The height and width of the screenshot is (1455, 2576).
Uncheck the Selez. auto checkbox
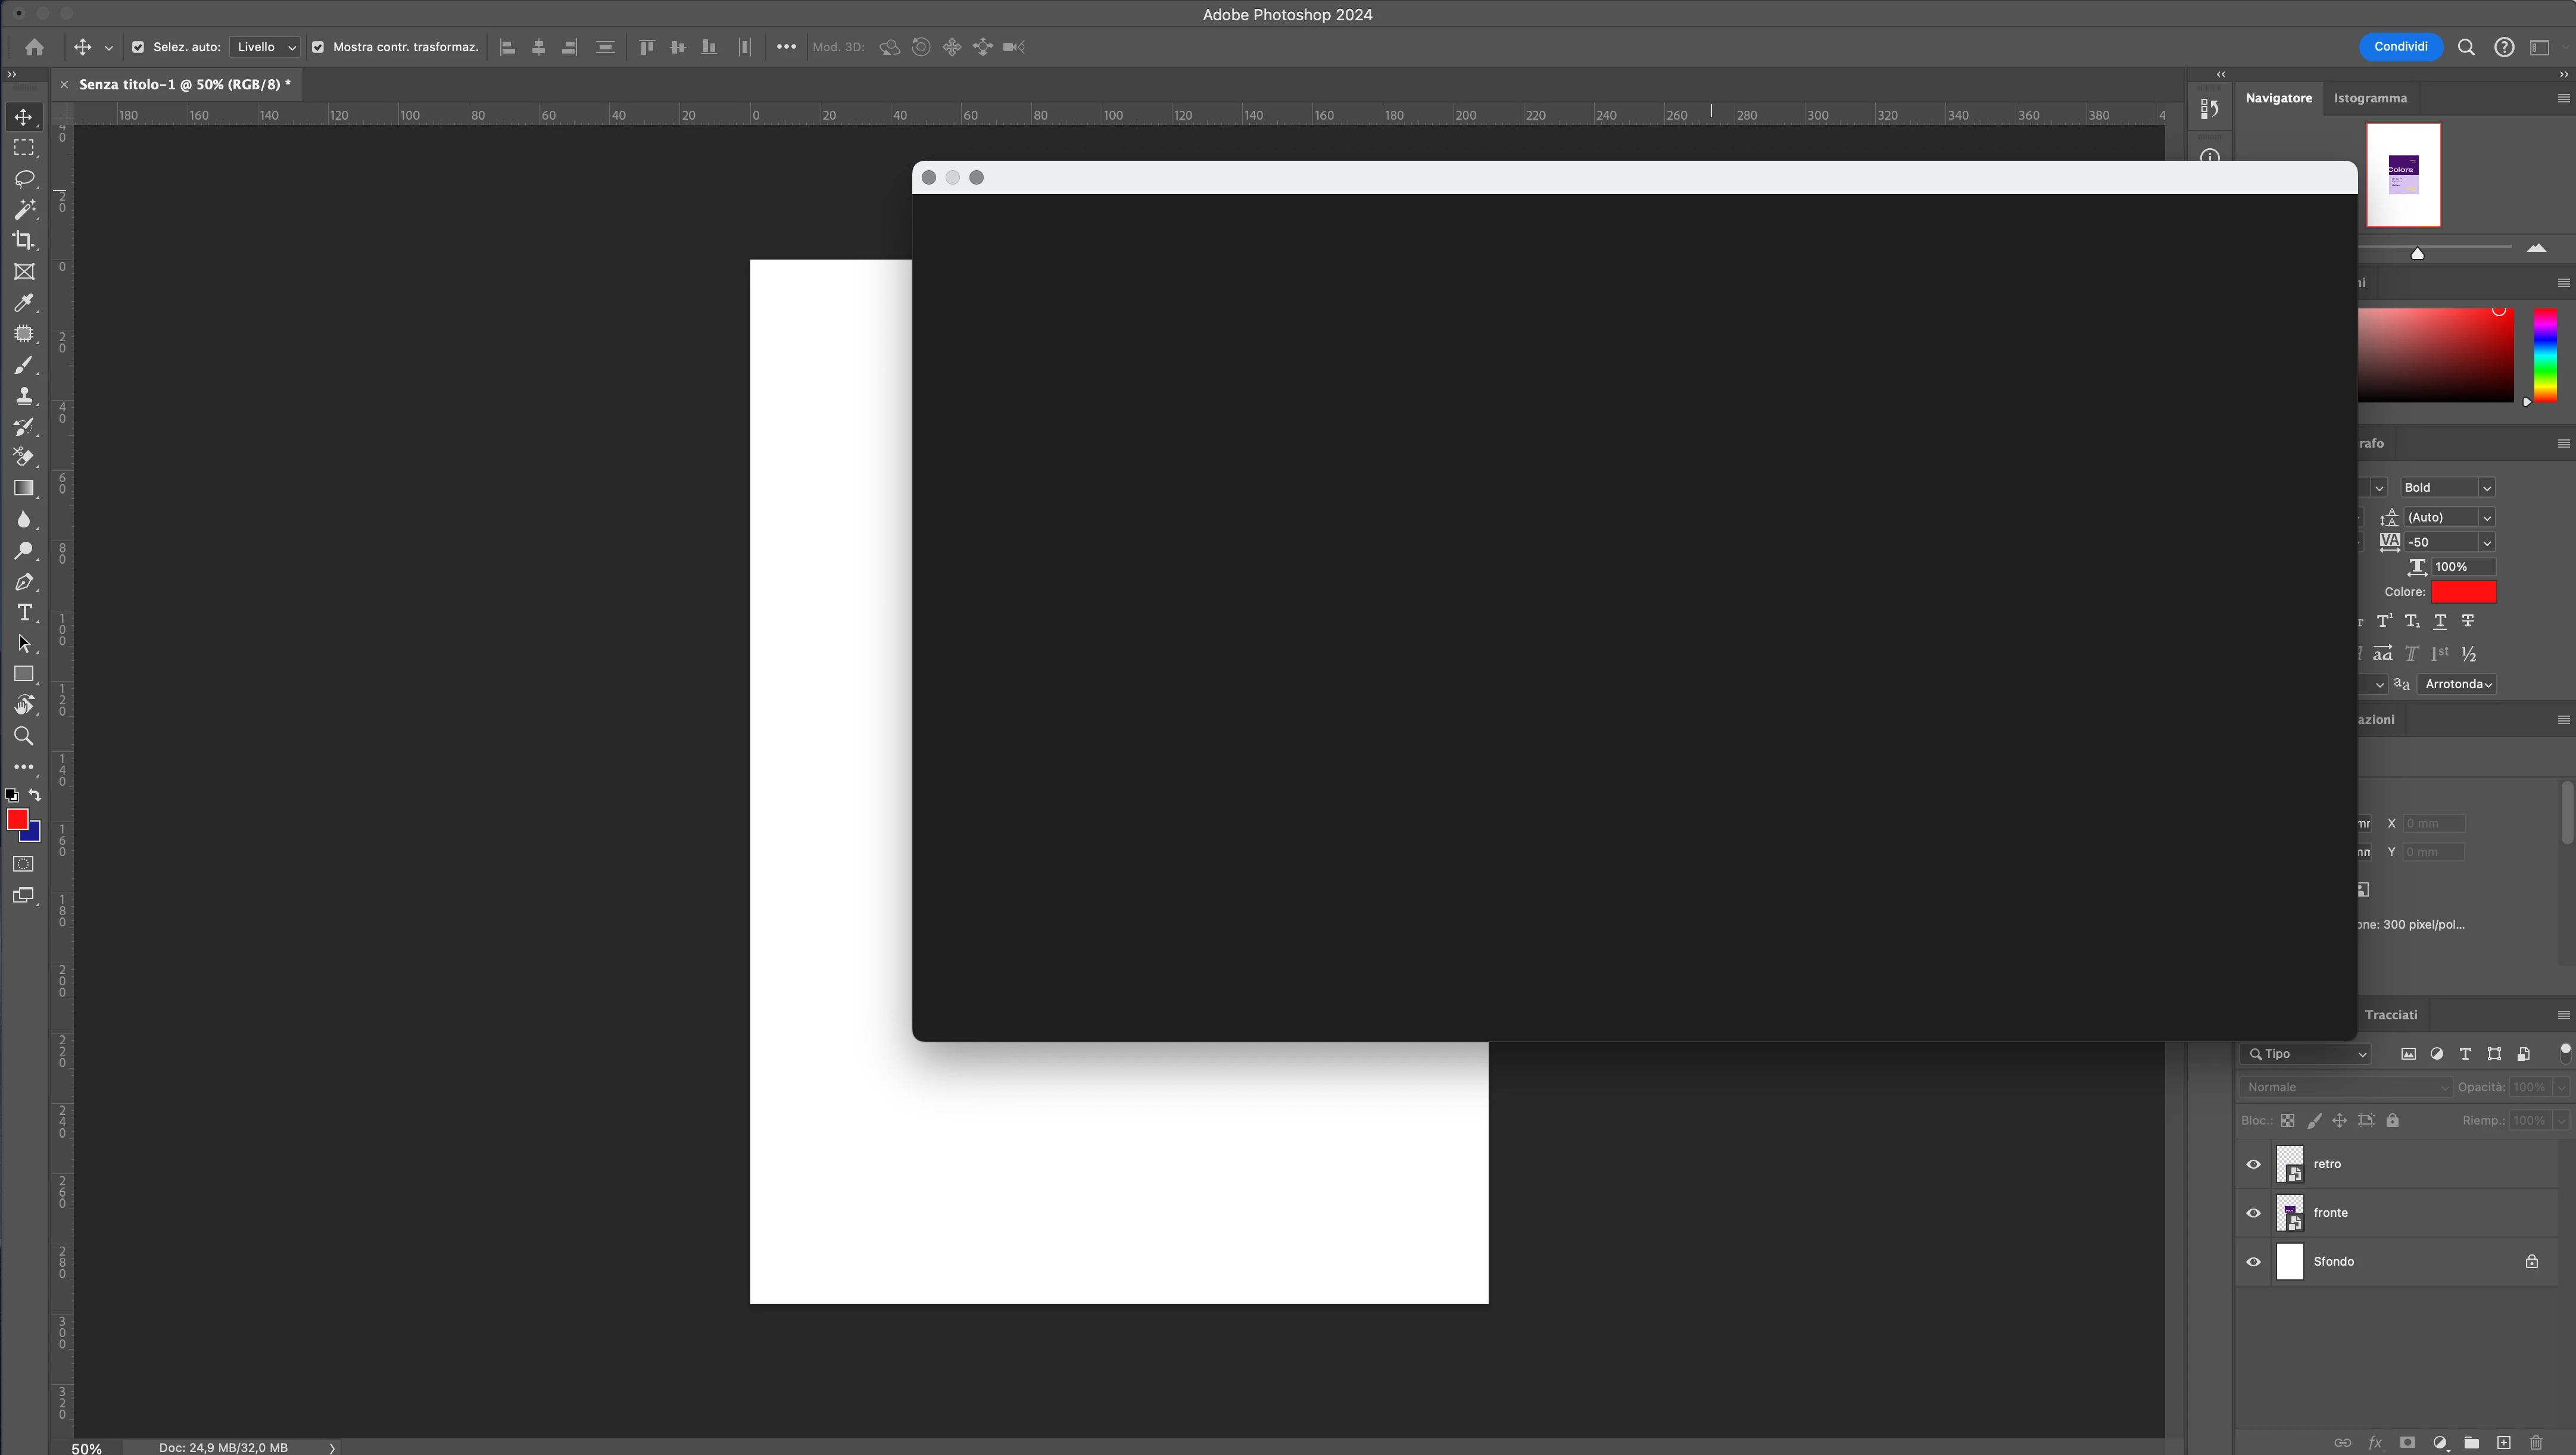138,47
